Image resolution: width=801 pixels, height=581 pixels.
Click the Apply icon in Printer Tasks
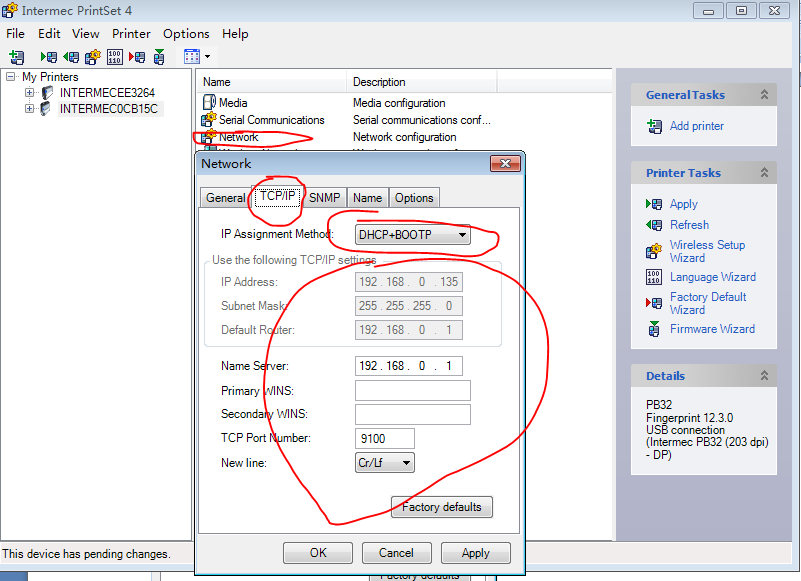click(654, 204)
